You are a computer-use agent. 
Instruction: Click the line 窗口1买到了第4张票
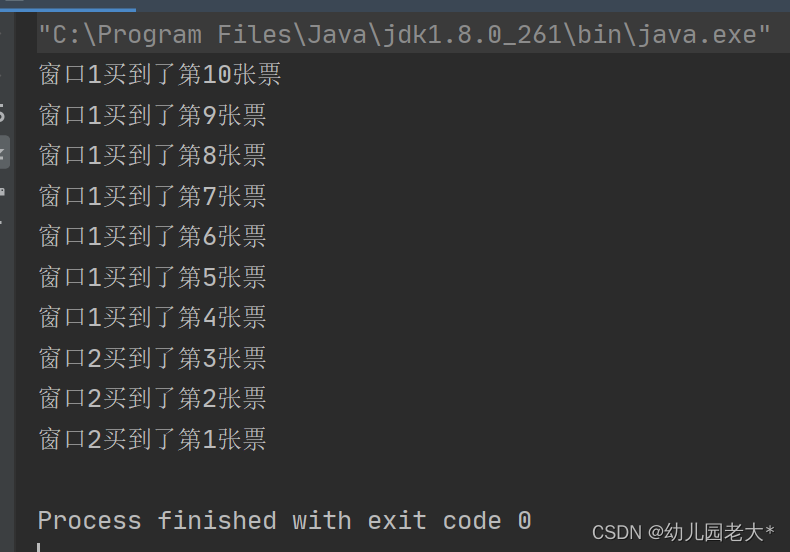pyautogui.click(x=152, y=317)
